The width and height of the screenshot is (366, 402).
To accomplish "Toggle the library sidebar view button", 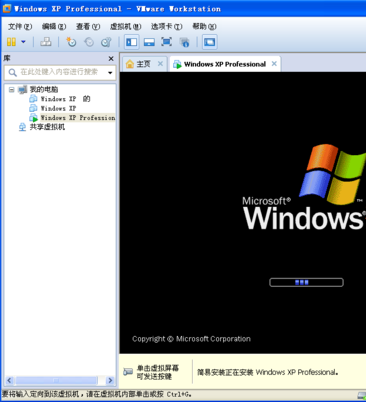I will (x=131, y=42).
